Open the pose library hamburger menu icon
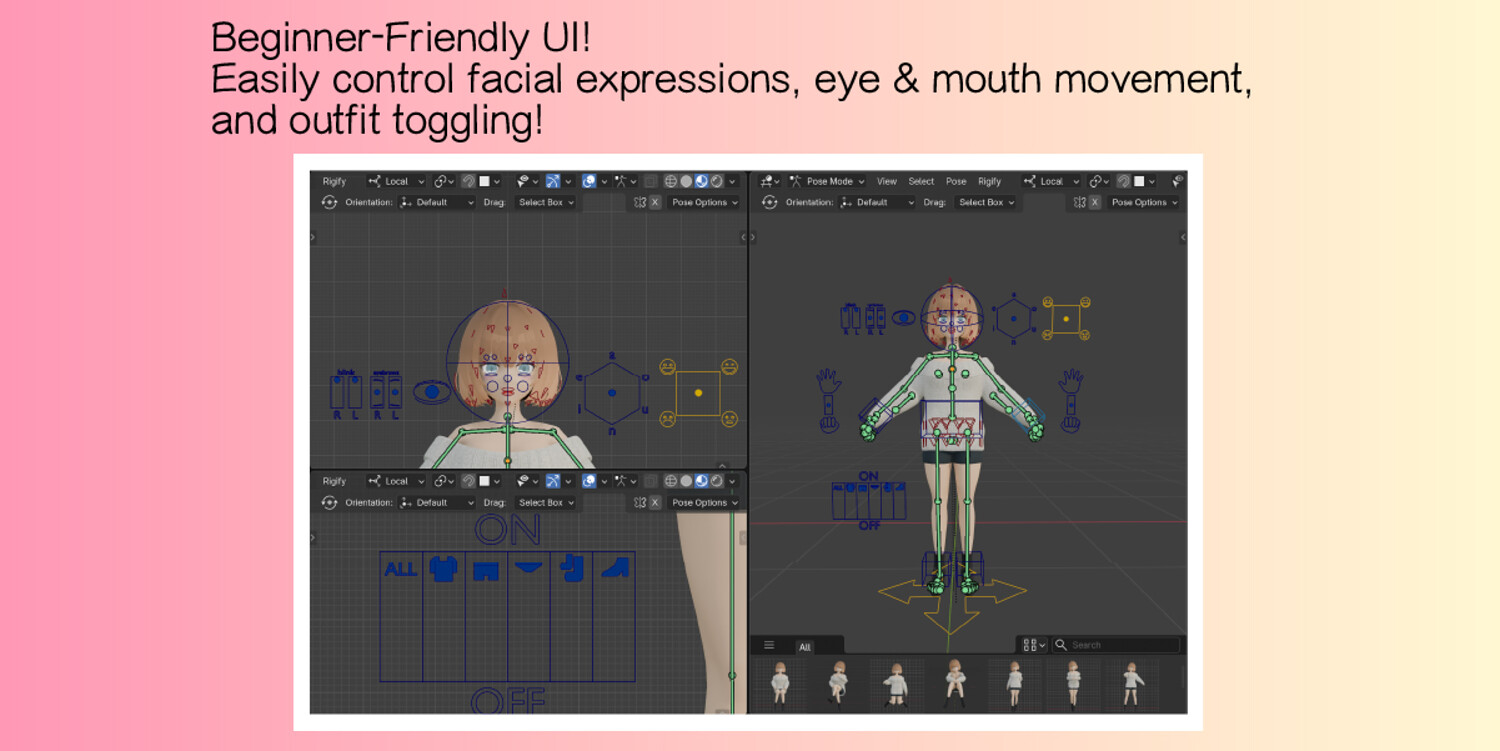Viewport: 1500px width, 751px height. tap(769, 645)
